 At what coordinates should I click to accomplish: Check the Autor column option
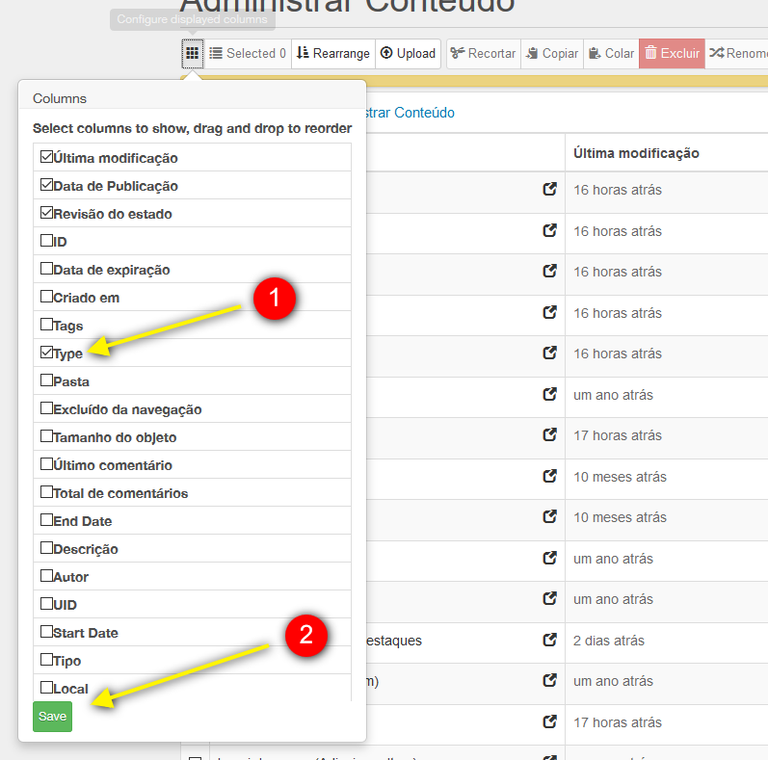point(47,577)
